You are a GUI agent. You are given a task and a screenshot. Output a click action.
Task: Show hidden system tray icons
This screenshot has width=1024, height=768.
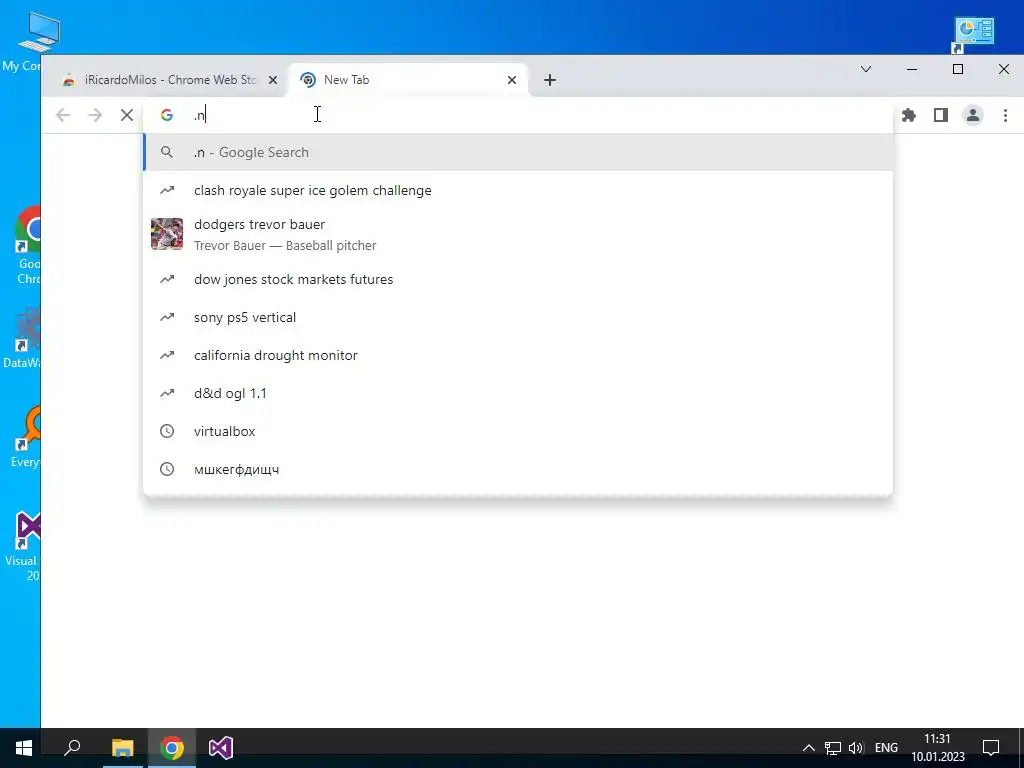point(808,748)
